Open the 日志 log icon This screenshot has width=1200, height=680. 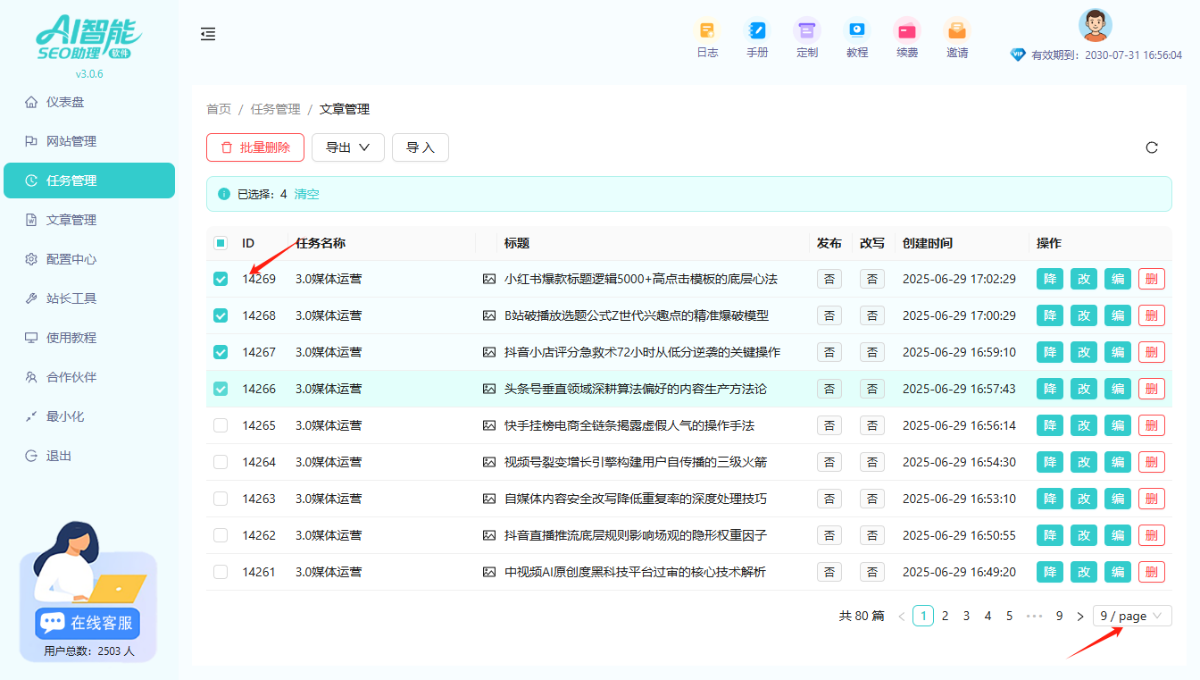[707, 30]
